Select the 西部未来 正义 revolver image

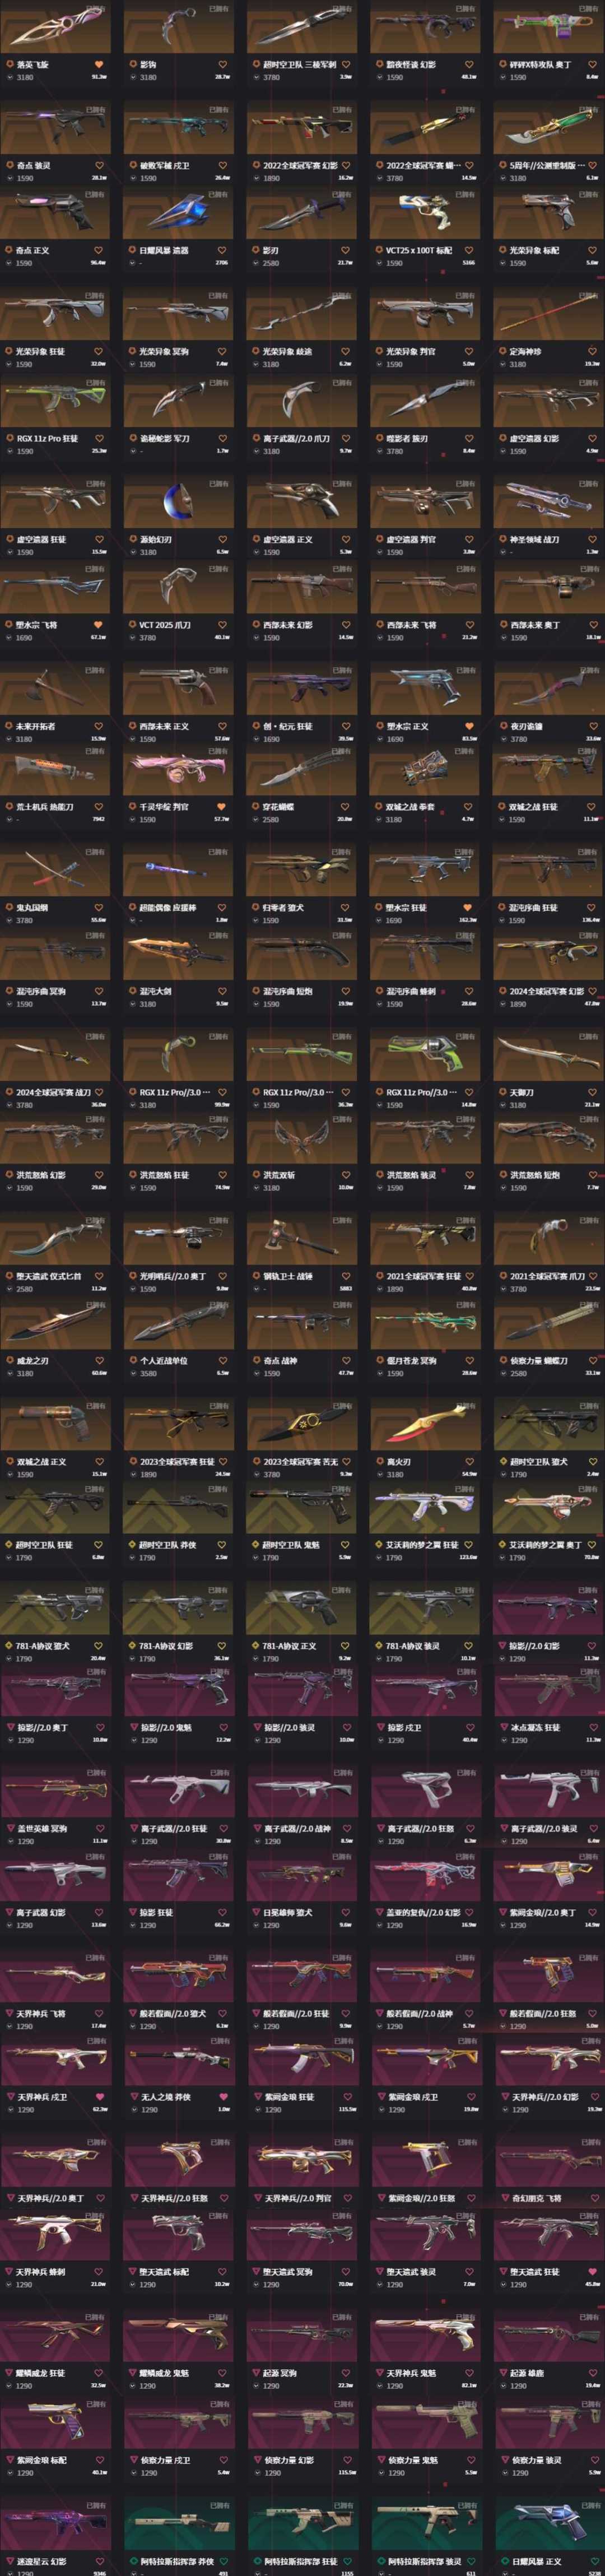click(x=178, y=690)
